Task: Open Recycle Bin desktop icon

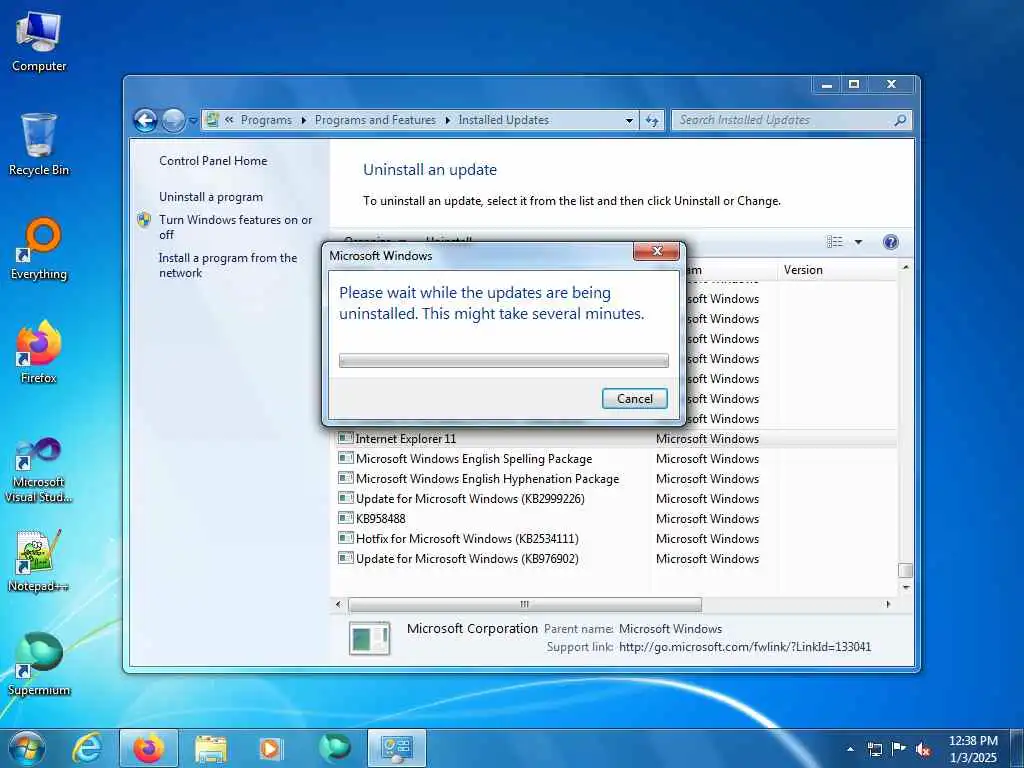Action: click(39, 145)
